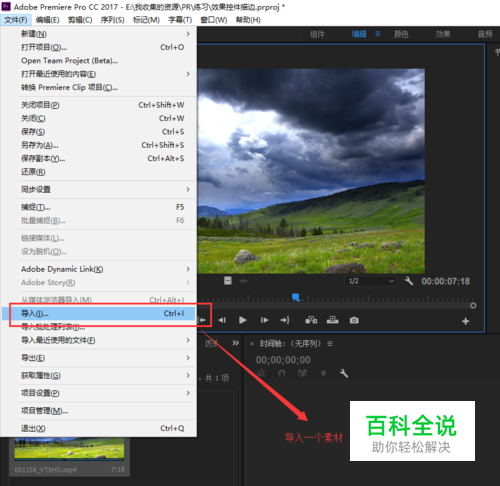Open the 字幕(T) menu

(x=180, y=20)
